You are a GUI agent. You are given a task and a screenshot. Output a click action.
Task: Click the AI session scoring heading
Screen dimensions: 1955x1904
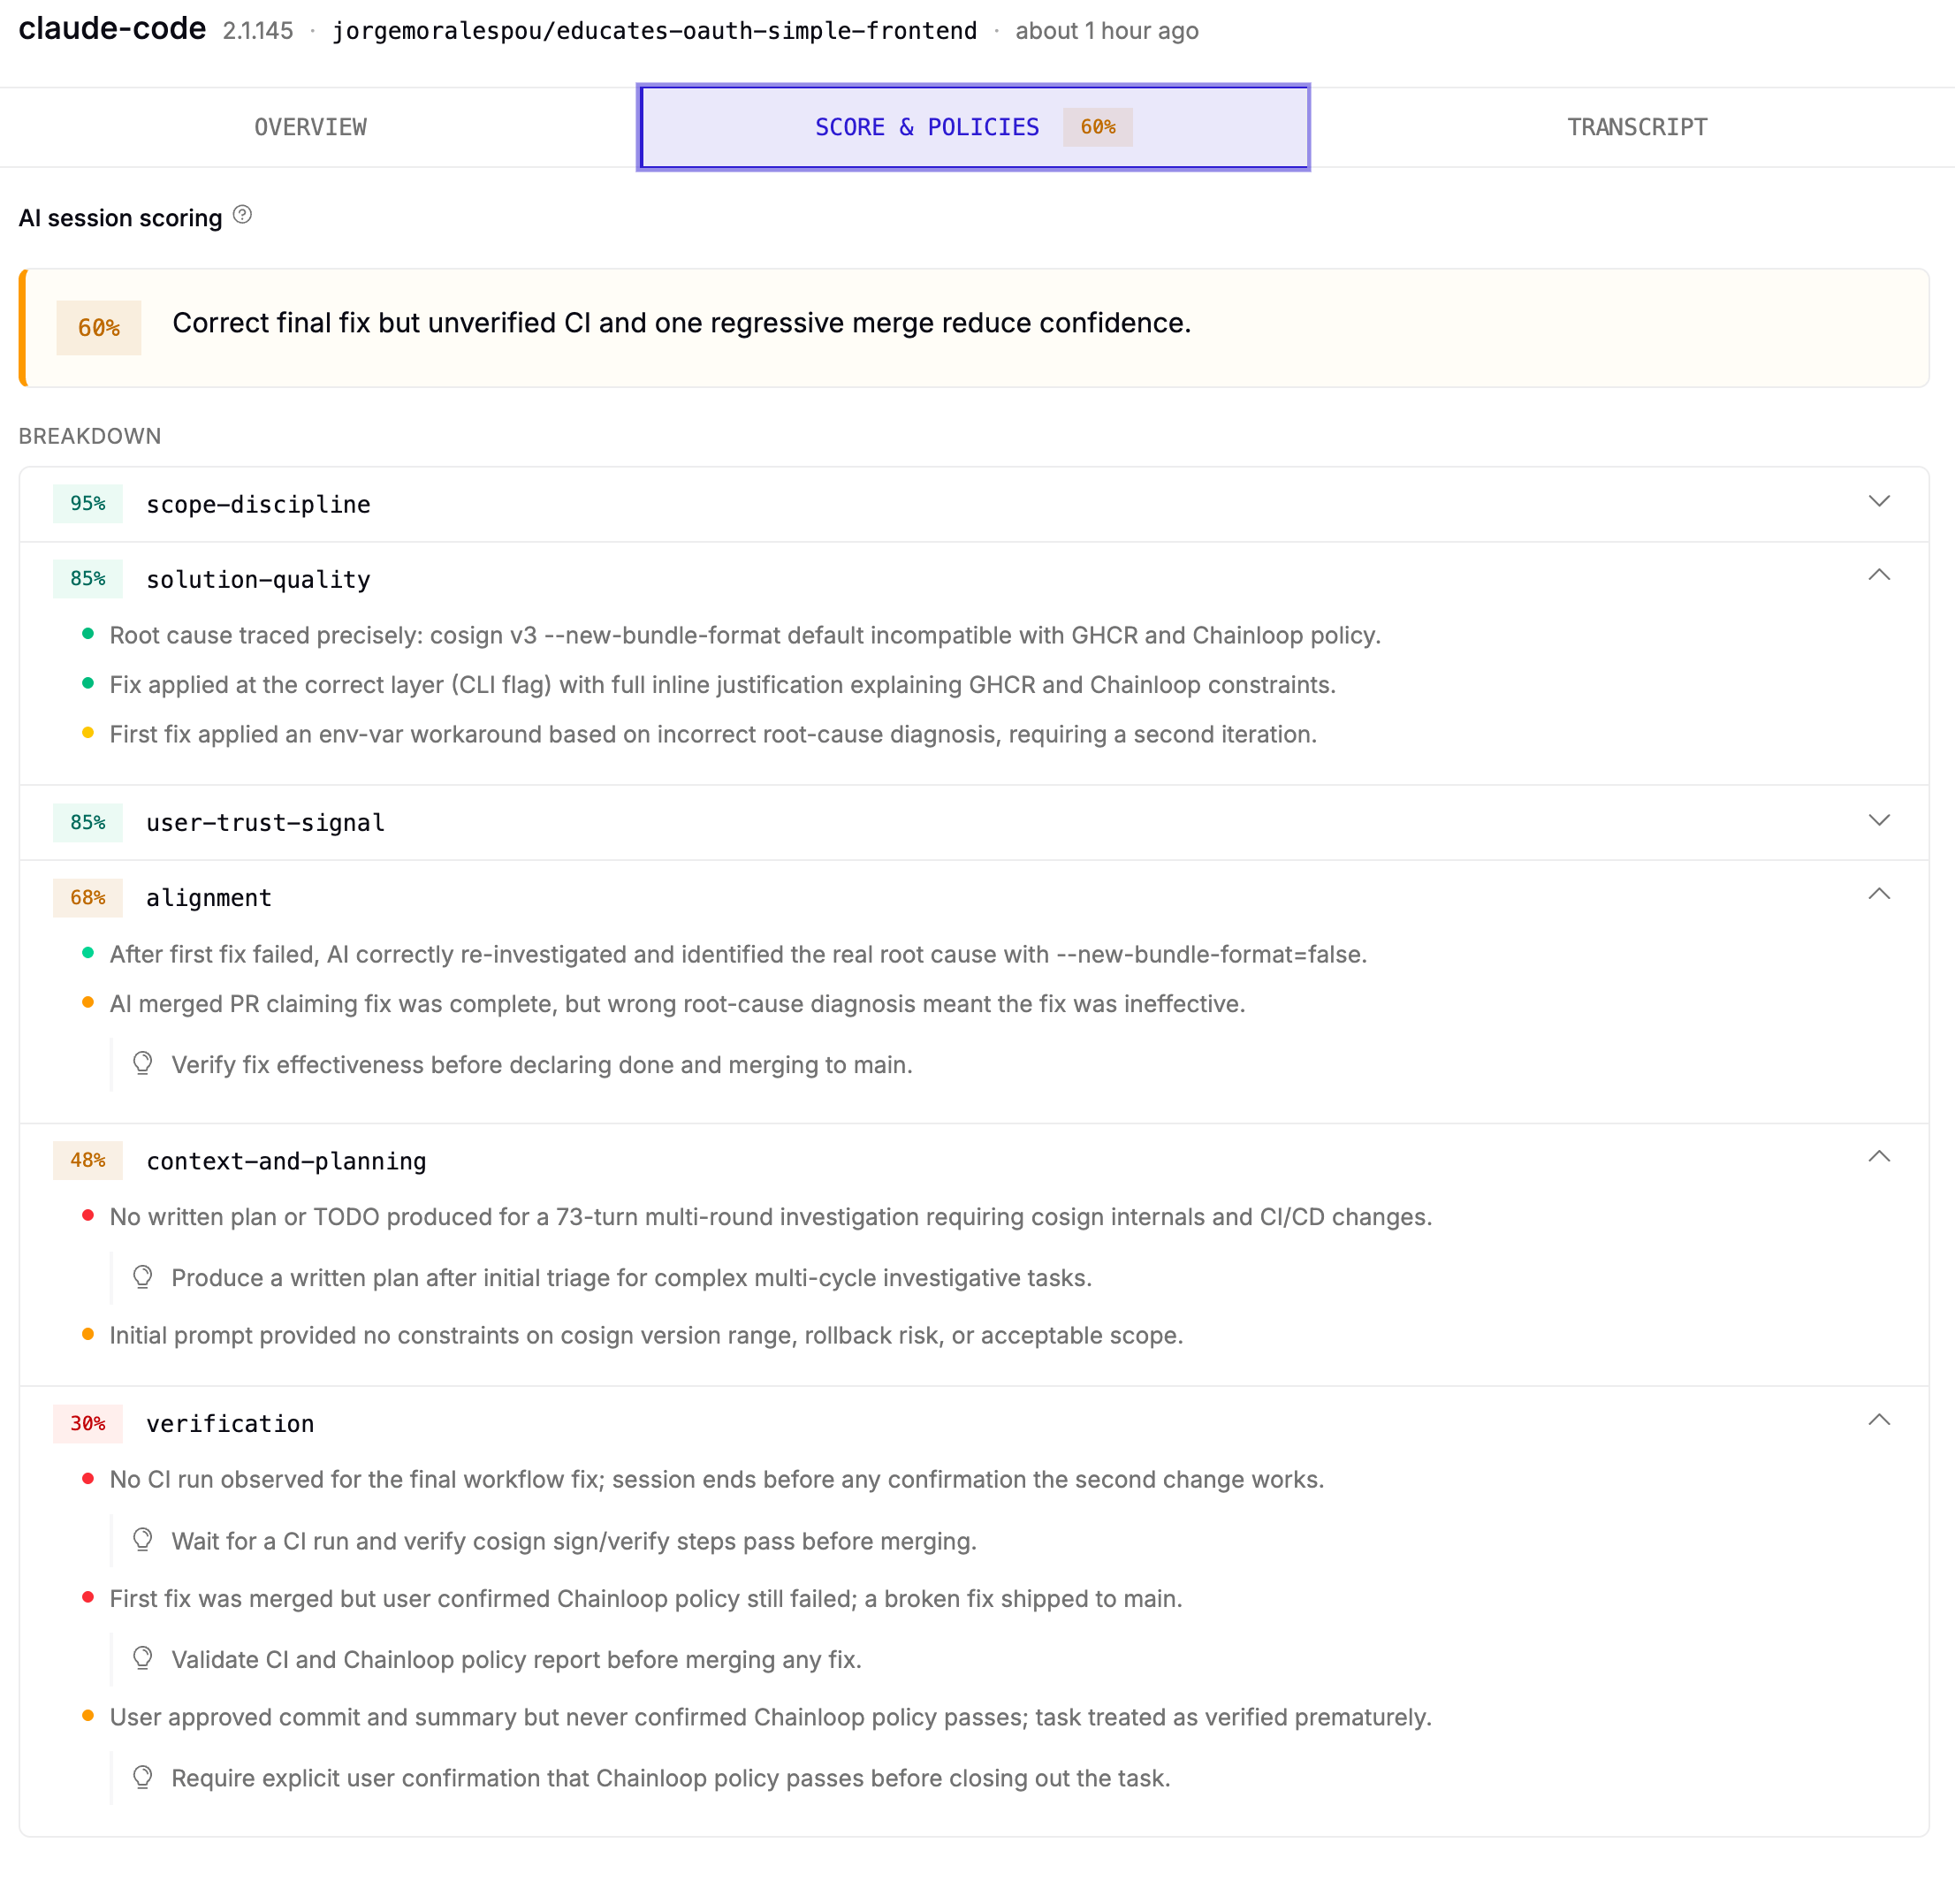(120, 218)
